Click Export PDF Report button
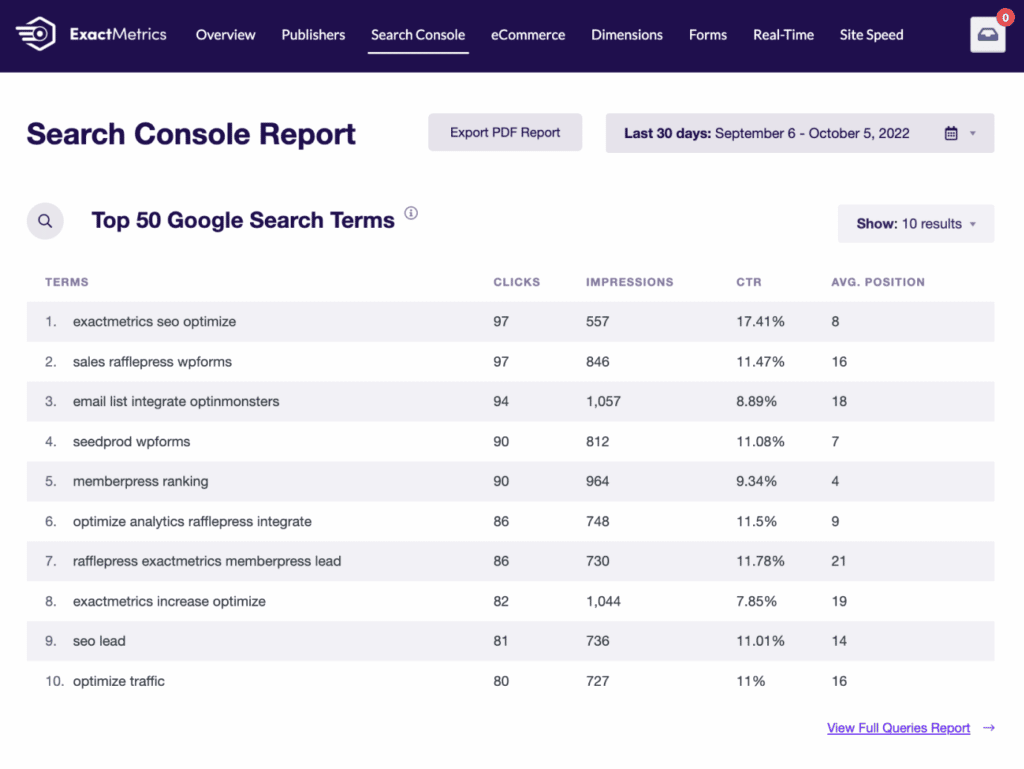 [505, 133]
